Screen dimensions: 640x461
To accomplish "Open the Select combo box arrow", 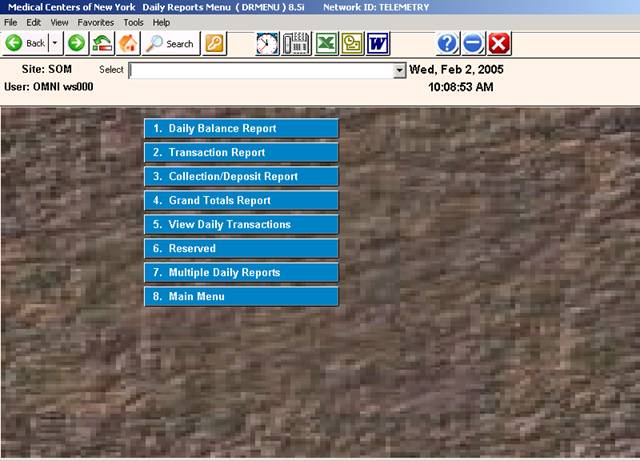I will (399, 71).
